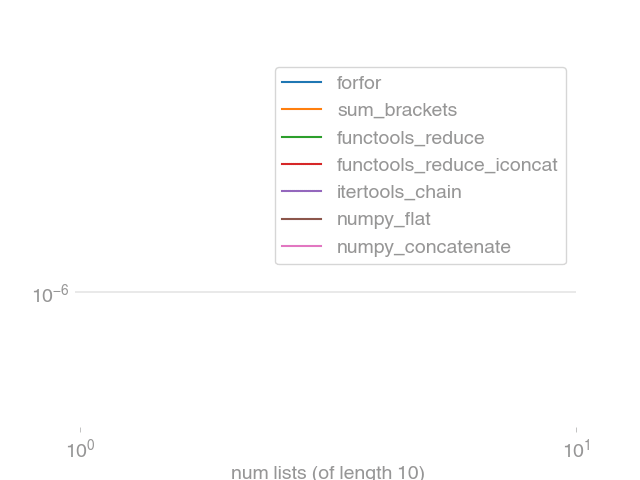
Task: Click the orange sum_brackets legend line
Action: tap(302, 109)
